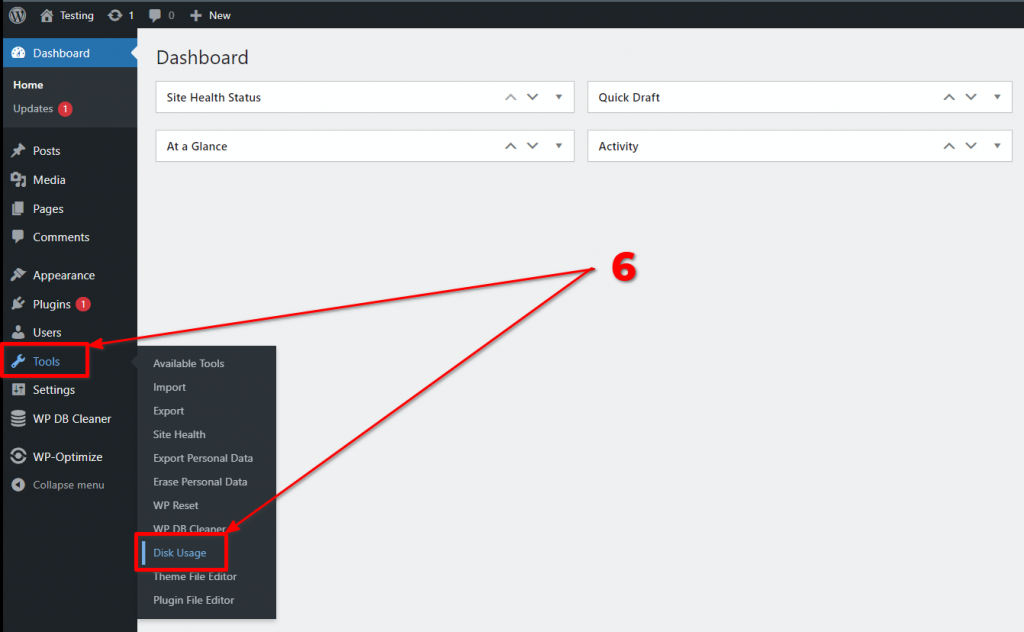Click the Appearance paintbrush icon

pyautogui.click(x=18, y=275)
